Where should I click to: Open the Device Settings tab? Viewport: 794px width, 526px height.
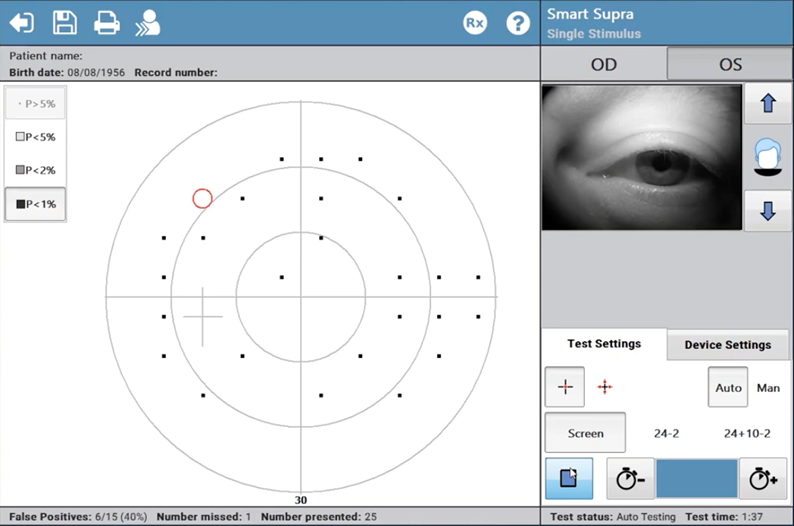point(727,345)
